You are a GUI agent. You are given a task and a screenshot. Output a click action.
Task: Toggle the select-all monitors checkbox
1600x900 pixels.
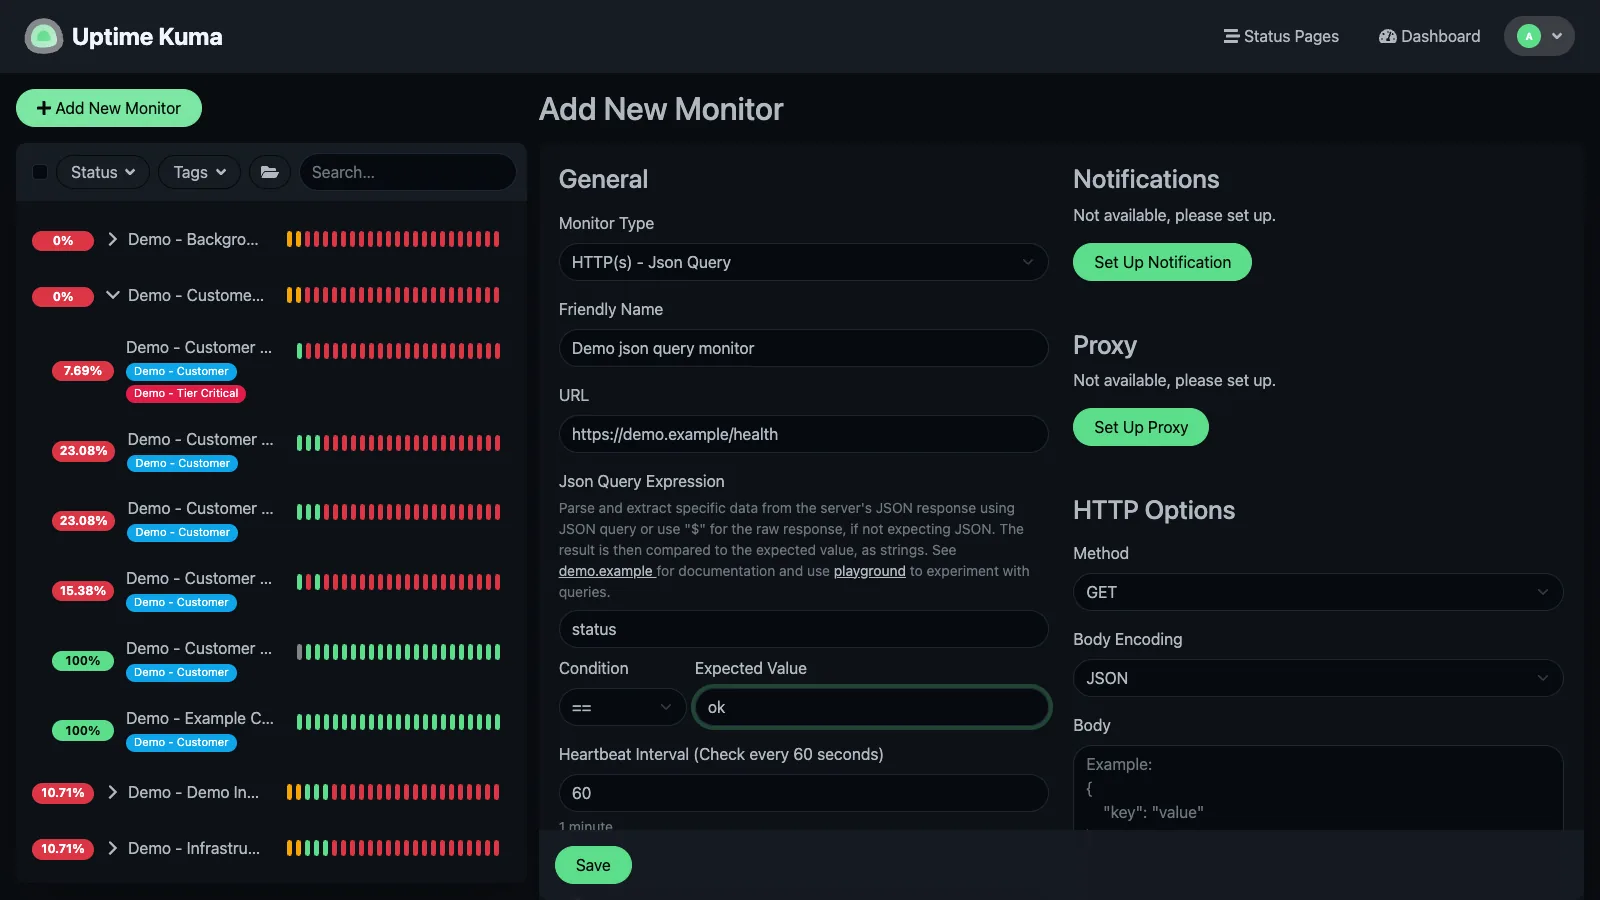click(x=40, y=172)
